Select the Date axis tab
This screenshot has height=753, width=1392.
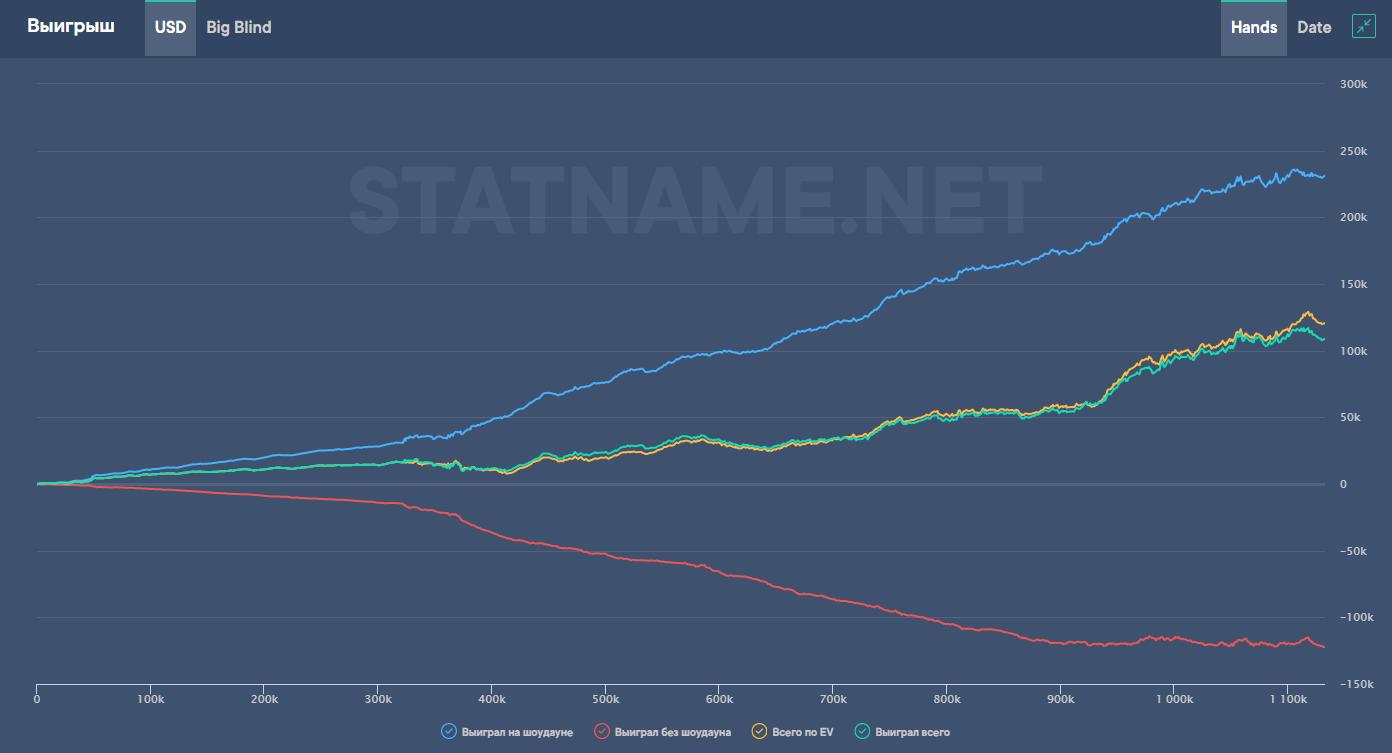coord(1313,28)
